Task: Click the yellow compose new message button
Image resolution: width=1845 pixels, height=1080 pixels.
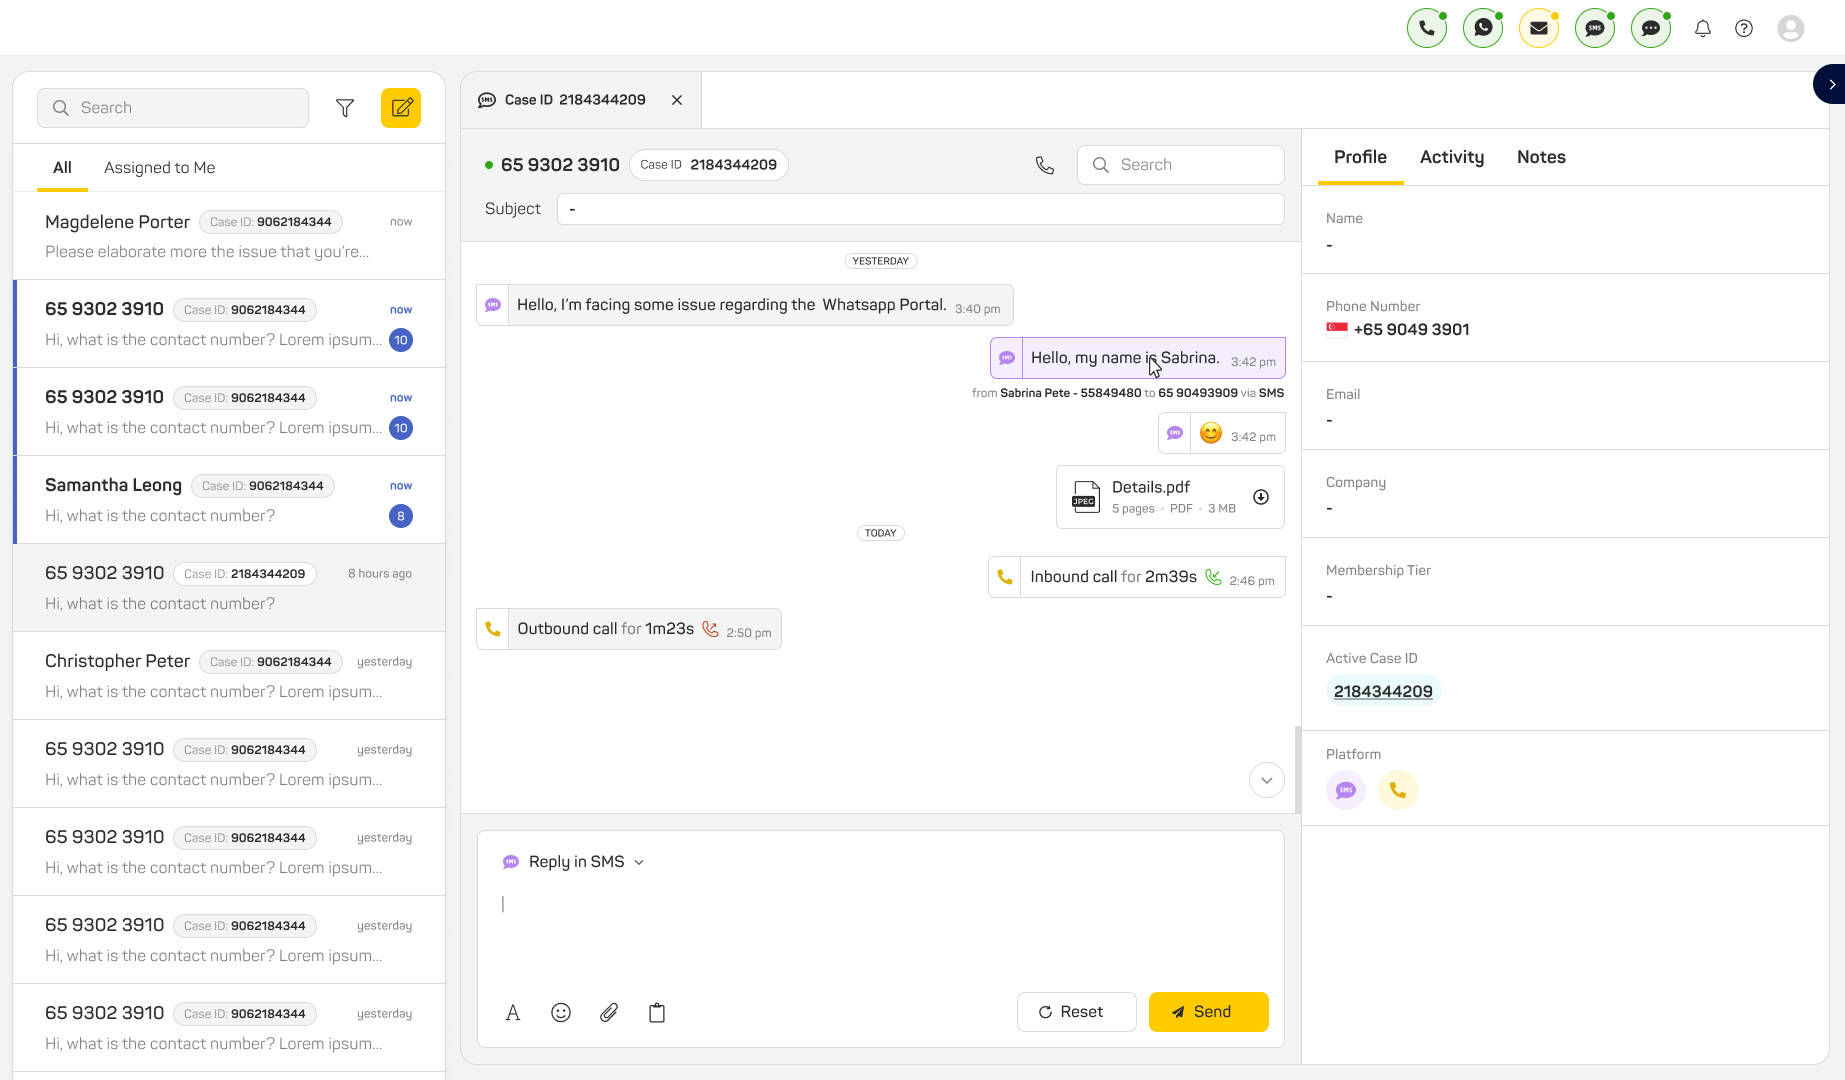Action: (x=401, y=108)
